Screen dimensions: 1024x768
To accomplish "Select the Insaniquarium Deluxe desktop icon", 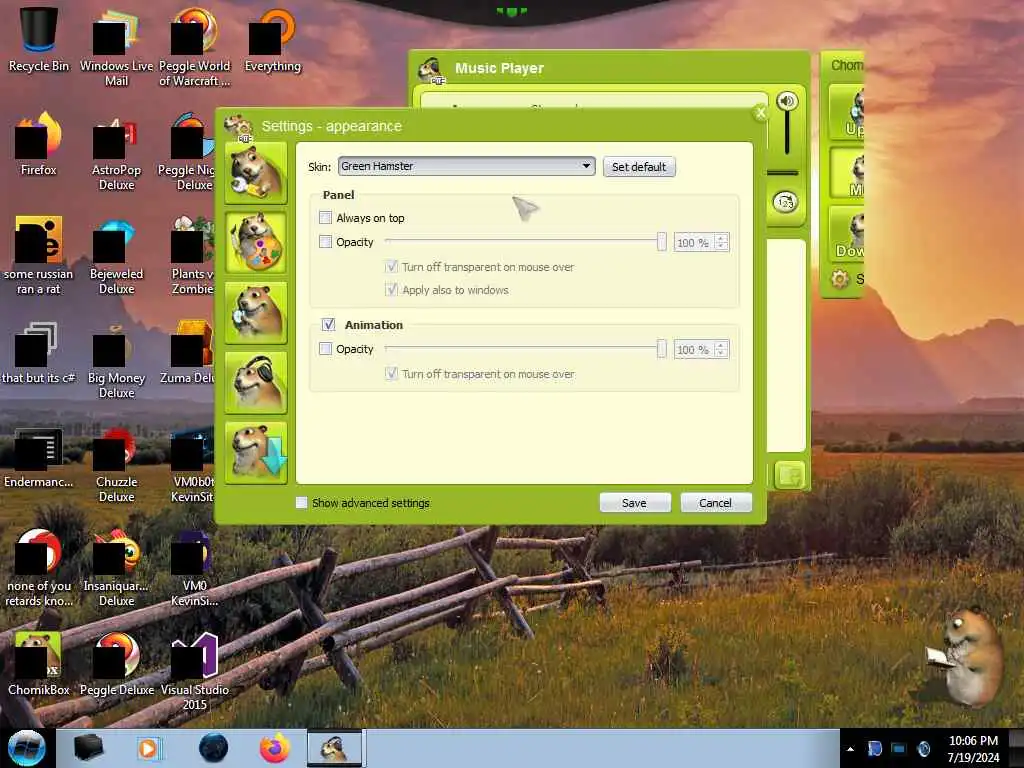I will [116, 568].
